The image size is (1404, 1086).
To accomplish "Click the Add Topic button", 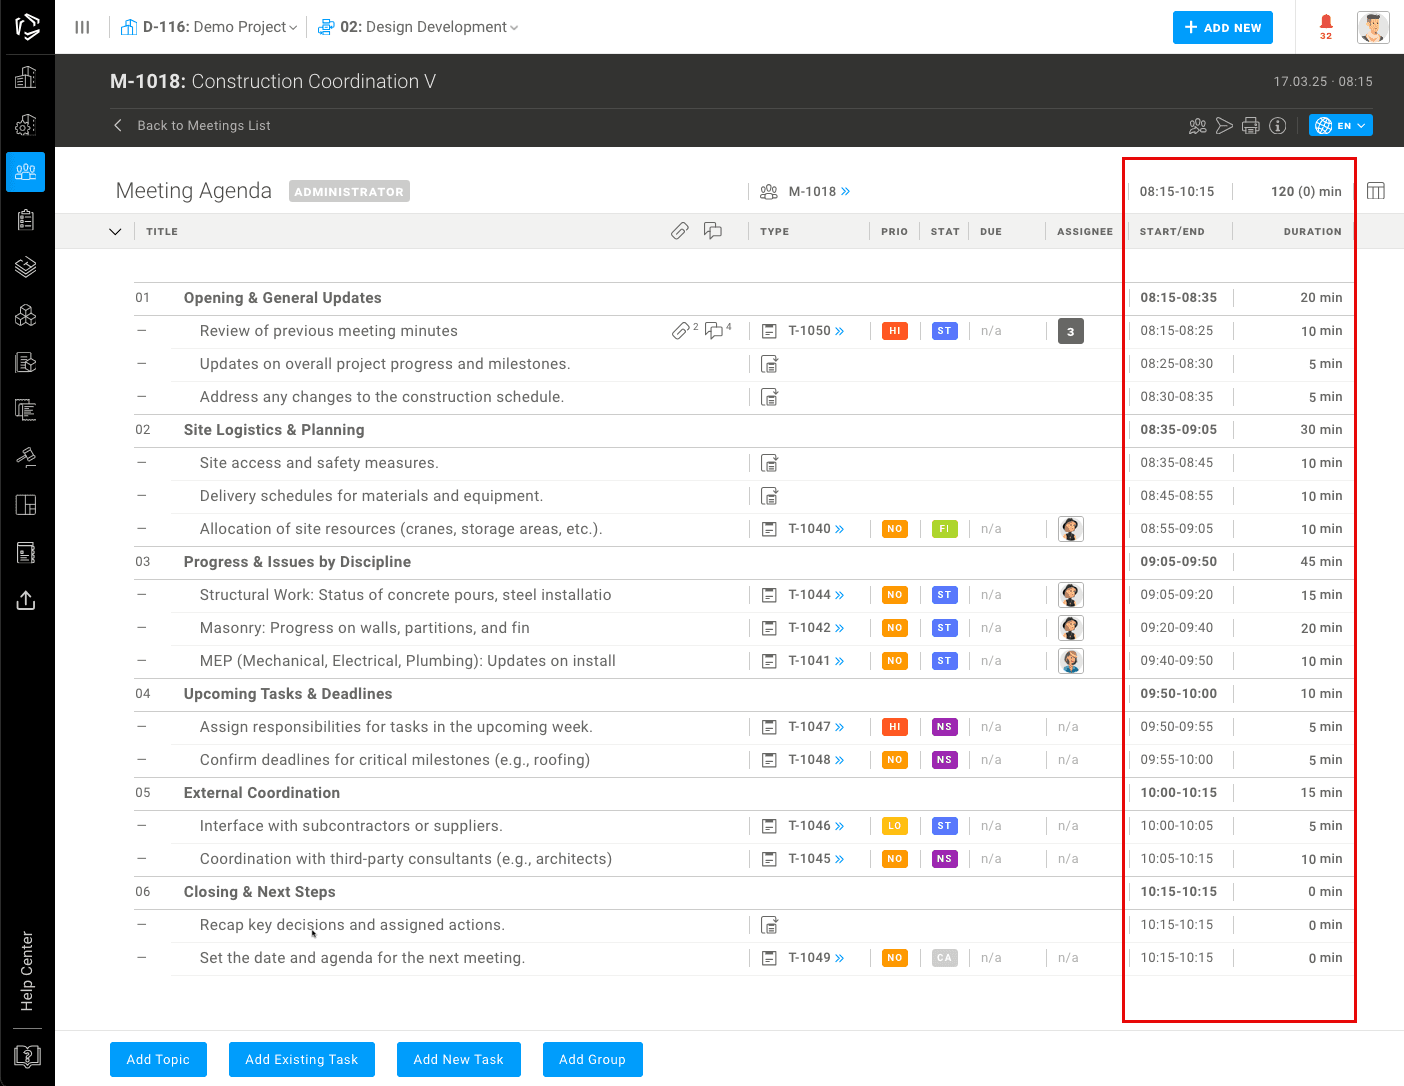I will pos(158,1059).
